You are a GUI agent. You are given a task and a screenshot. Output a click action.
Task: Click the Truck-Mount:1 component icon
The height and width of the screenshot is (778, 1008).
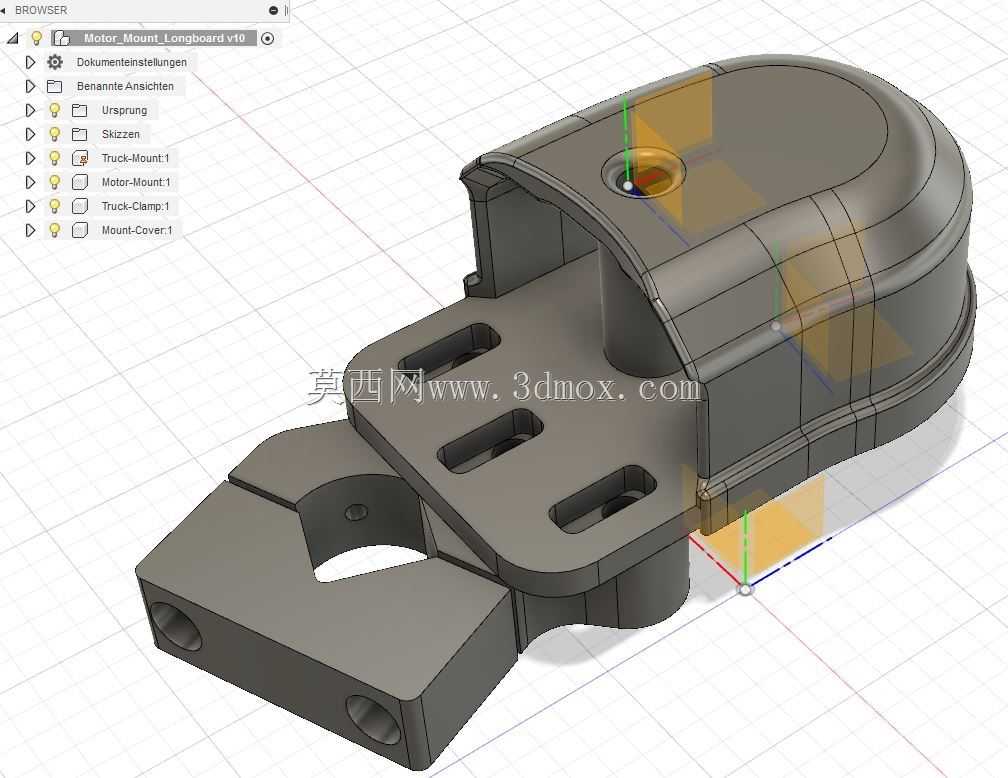(x=80, y=158)
